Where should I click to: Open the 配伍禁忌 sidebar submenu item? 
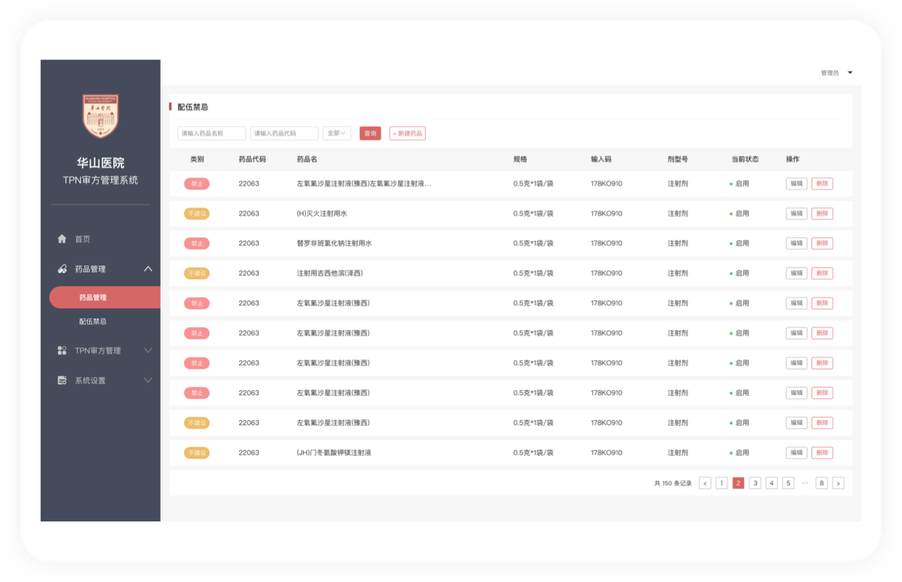[x=93, y=321]
